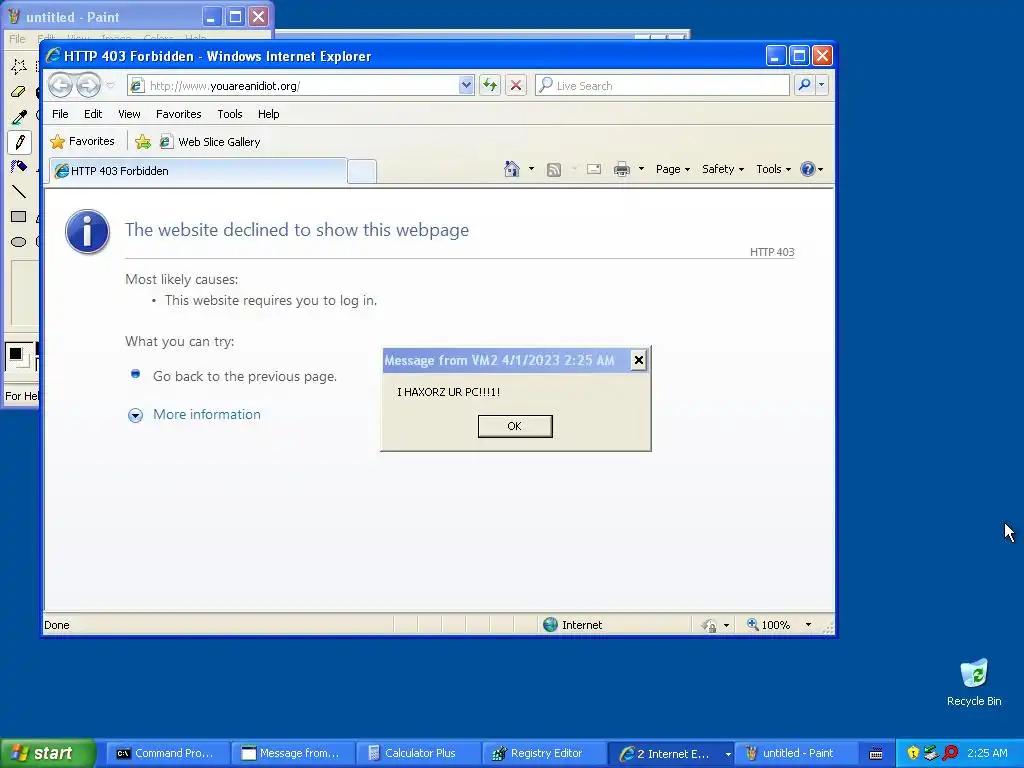The image size is (1024, 768).
Task: Expand the zoom level dropdown arrow
Action: [808, 624]
